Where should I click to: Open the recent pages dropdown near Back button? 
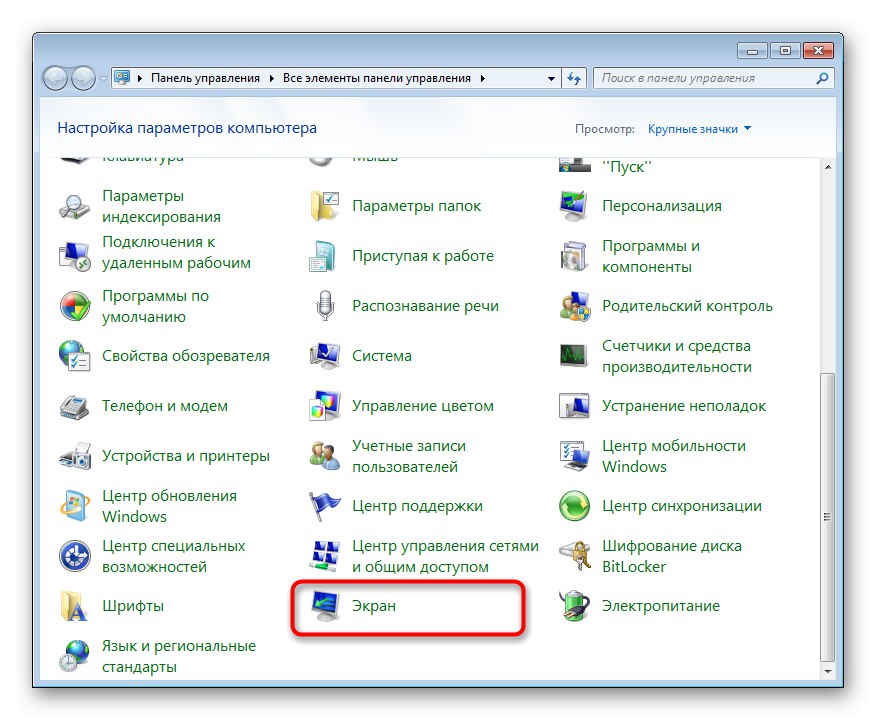[103, 78]
